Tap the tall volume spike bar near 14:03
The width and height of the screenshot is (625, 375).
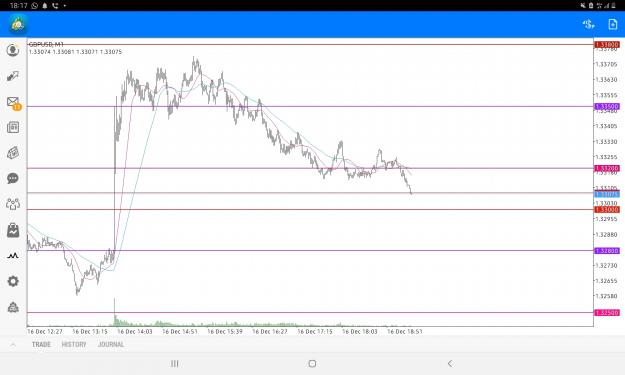(114, 312)
